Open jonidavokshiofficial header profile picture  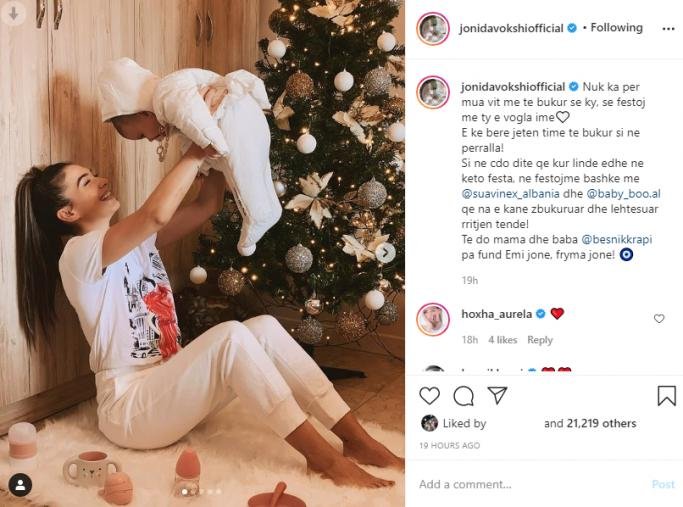[x=433, y=28]
